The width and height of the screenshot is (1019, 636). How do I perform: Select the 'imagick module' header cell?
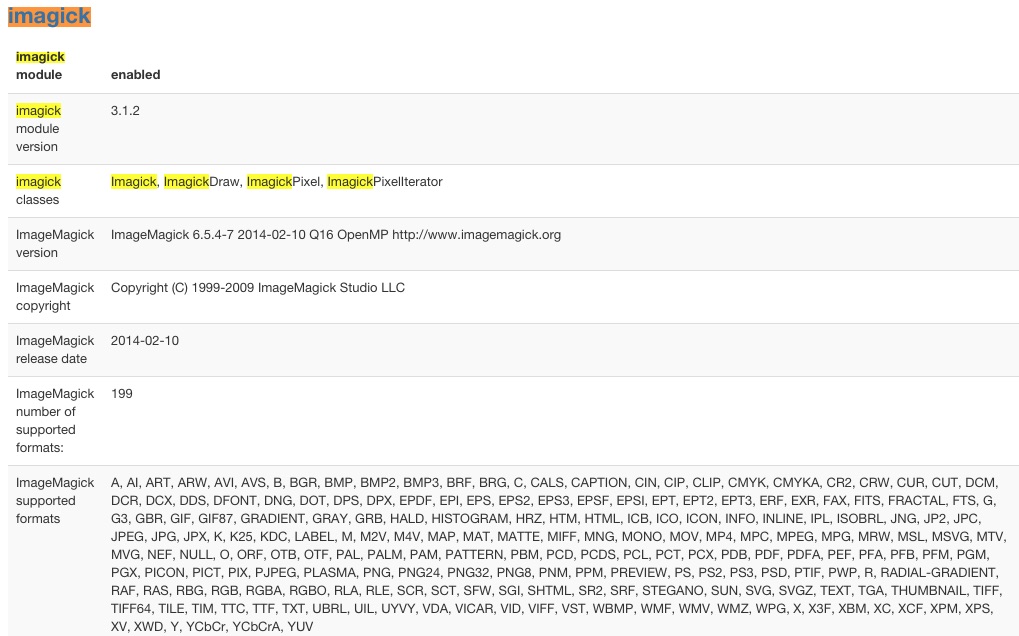pyautogui.click(x=40, y=66)
